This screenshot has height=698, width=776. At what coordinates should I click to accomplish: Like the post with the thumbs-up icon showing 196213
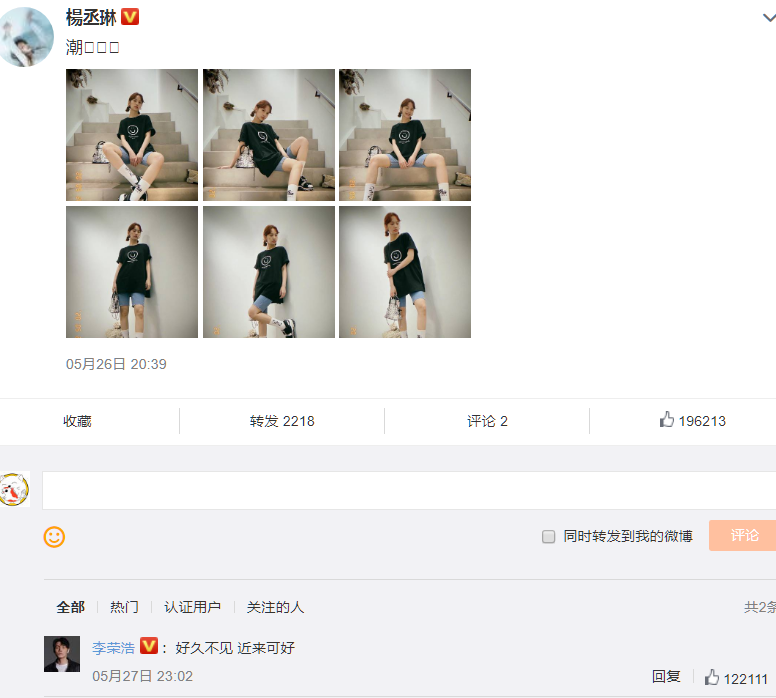[x=667, y=420]
